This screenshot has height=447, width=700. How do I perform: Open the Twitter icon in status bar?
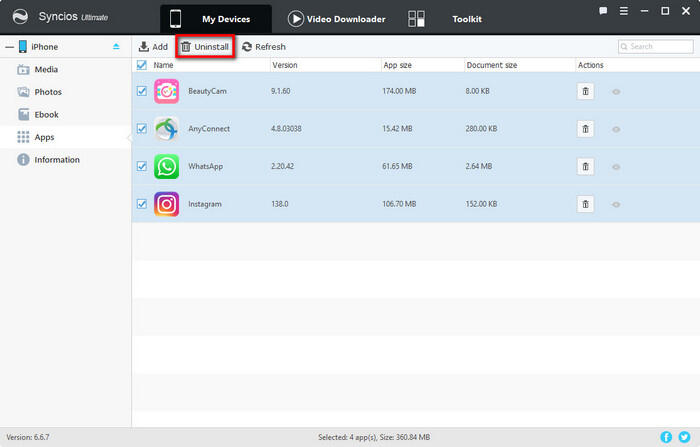684,437
